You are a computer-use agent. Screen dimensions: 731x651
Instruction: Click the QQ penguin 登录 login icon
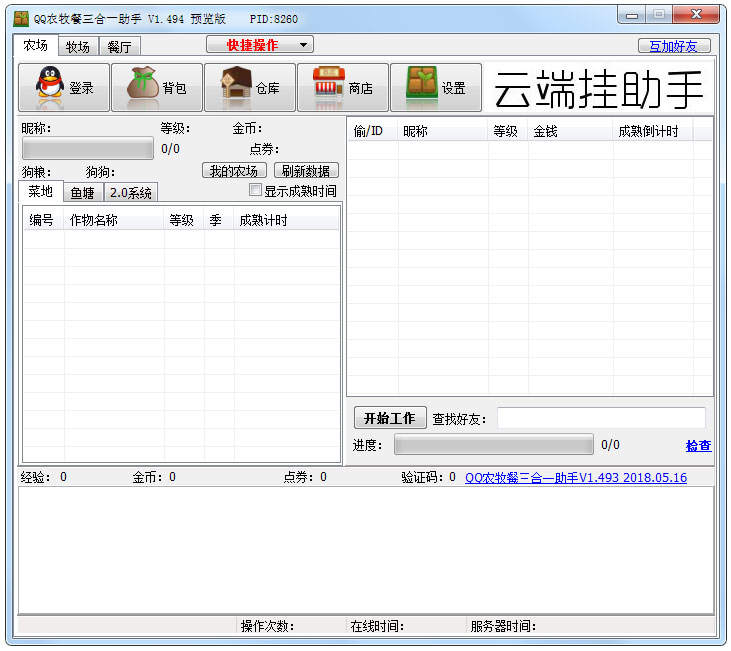point(64,87)
